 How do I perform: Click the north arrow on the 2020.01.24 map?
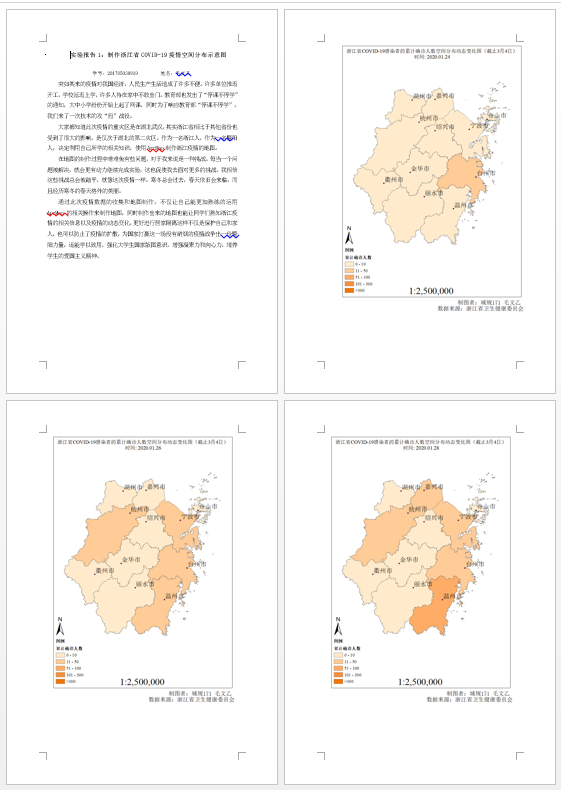coord(349,235)
